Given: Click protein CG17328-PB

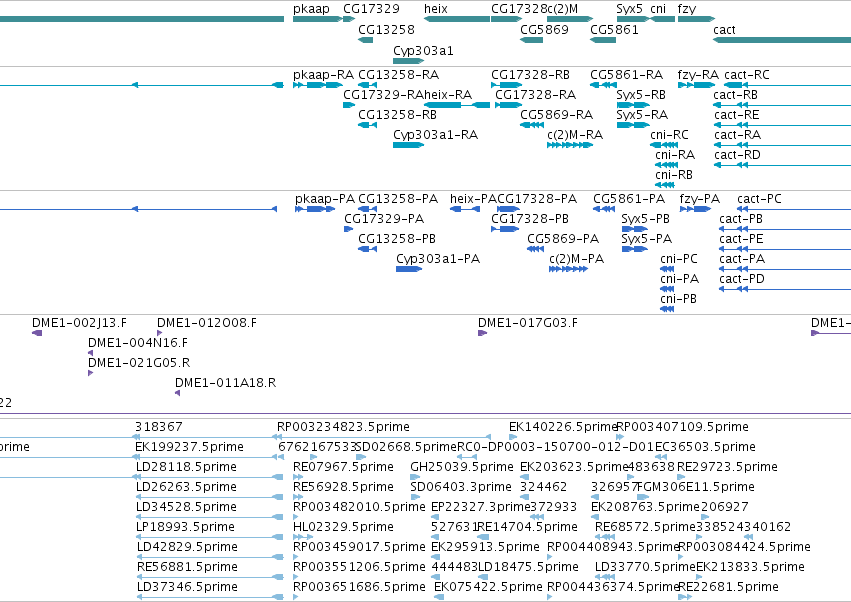Looking at the screenshot, I should point(530,219).
